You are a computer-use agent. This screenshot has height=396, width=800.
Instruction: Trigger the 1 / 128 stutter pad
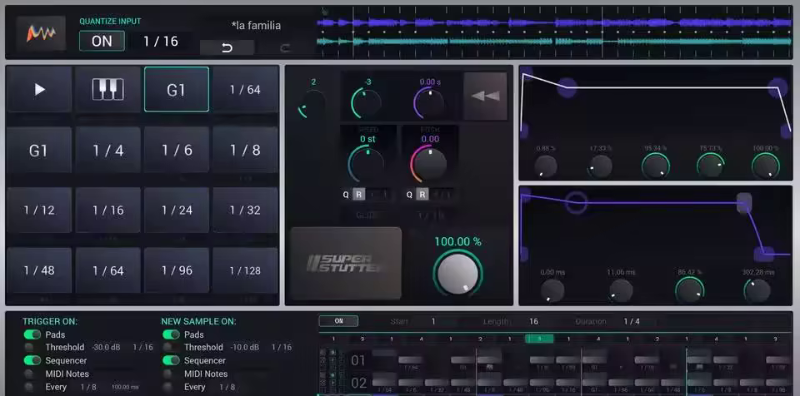coord(245,270)
